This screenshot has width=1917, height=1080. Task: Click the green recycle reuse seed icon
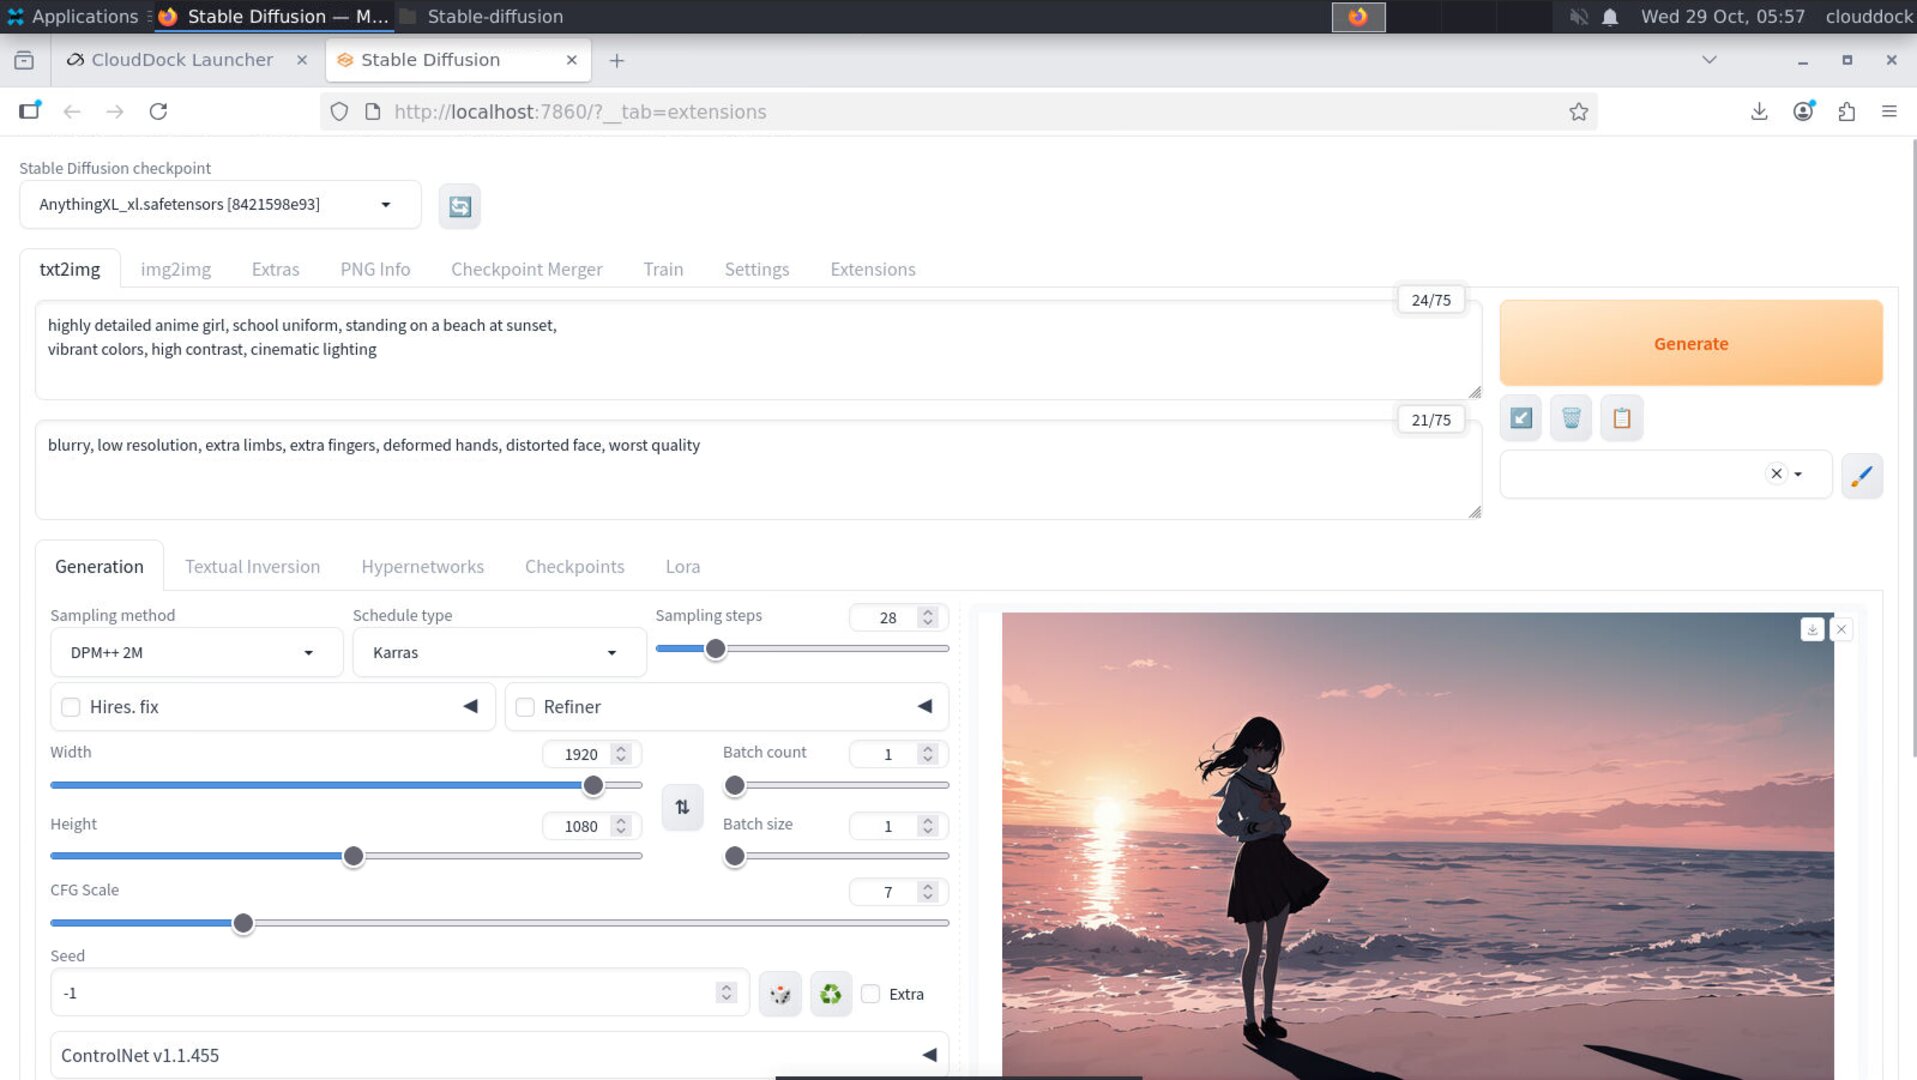pyautogui.click(x=830, y=994)
